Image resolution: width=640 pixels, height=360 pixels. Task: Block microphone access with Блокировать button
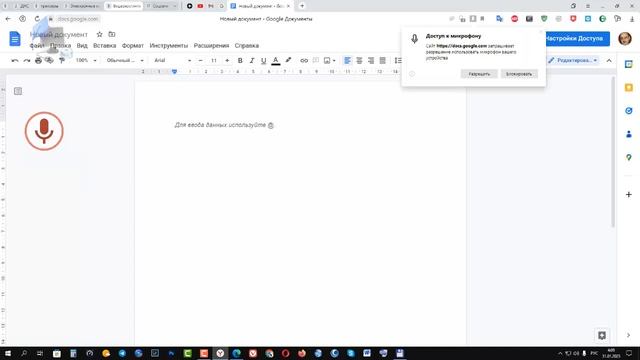click(519, 74)
